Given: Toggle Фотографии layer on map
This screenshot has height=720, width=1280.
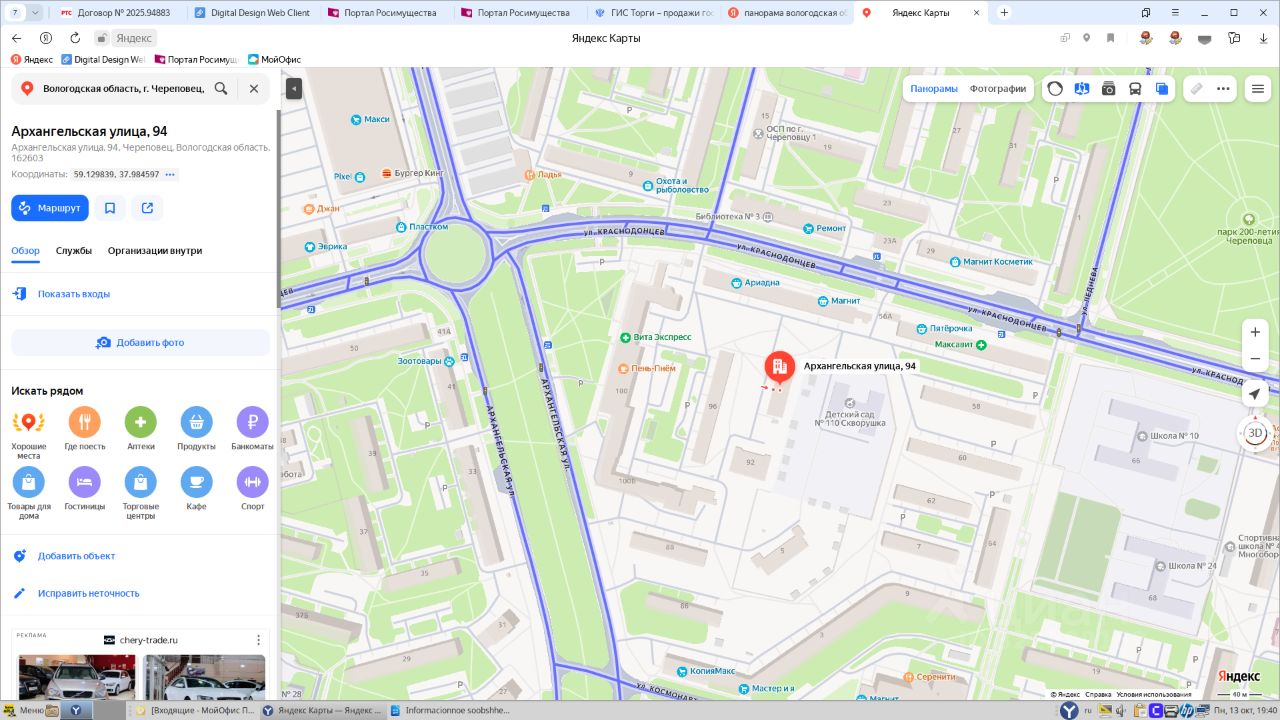Looking at the screenshot, I should [x=998, y=88].
